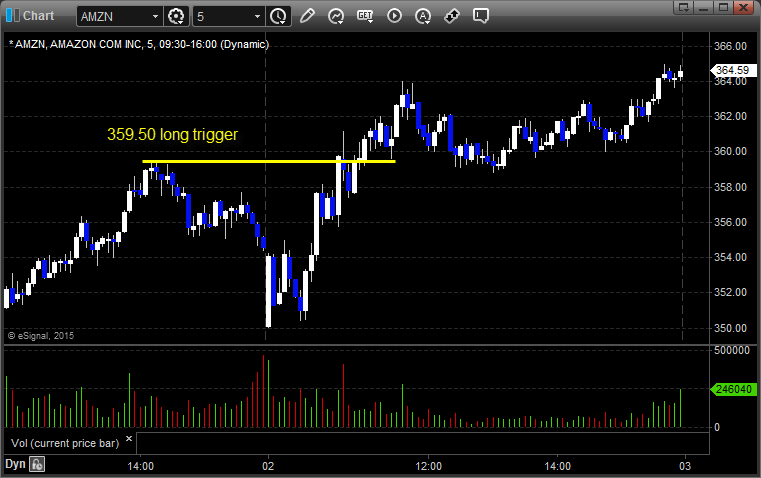Open the AMZN symbol dropdown
The height and width of the screenshot is (478, 761).
pyautogui.click(x=155, y=16)
